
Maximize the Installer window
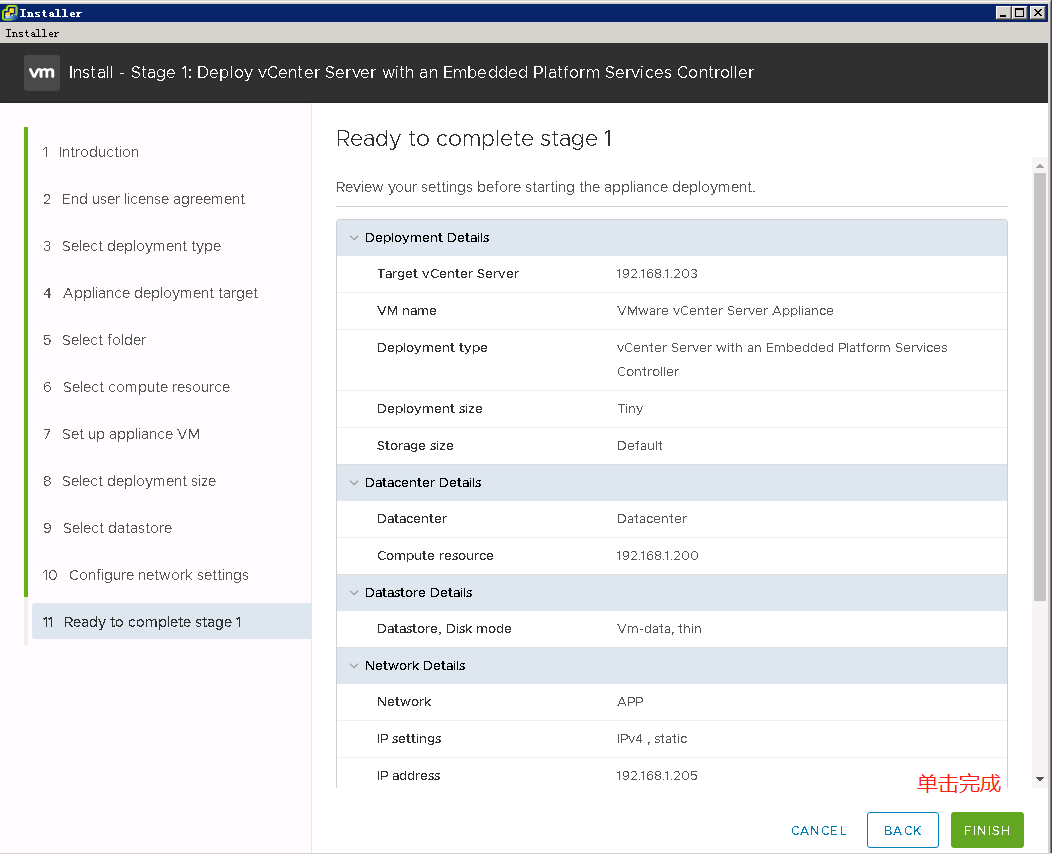1020,12
